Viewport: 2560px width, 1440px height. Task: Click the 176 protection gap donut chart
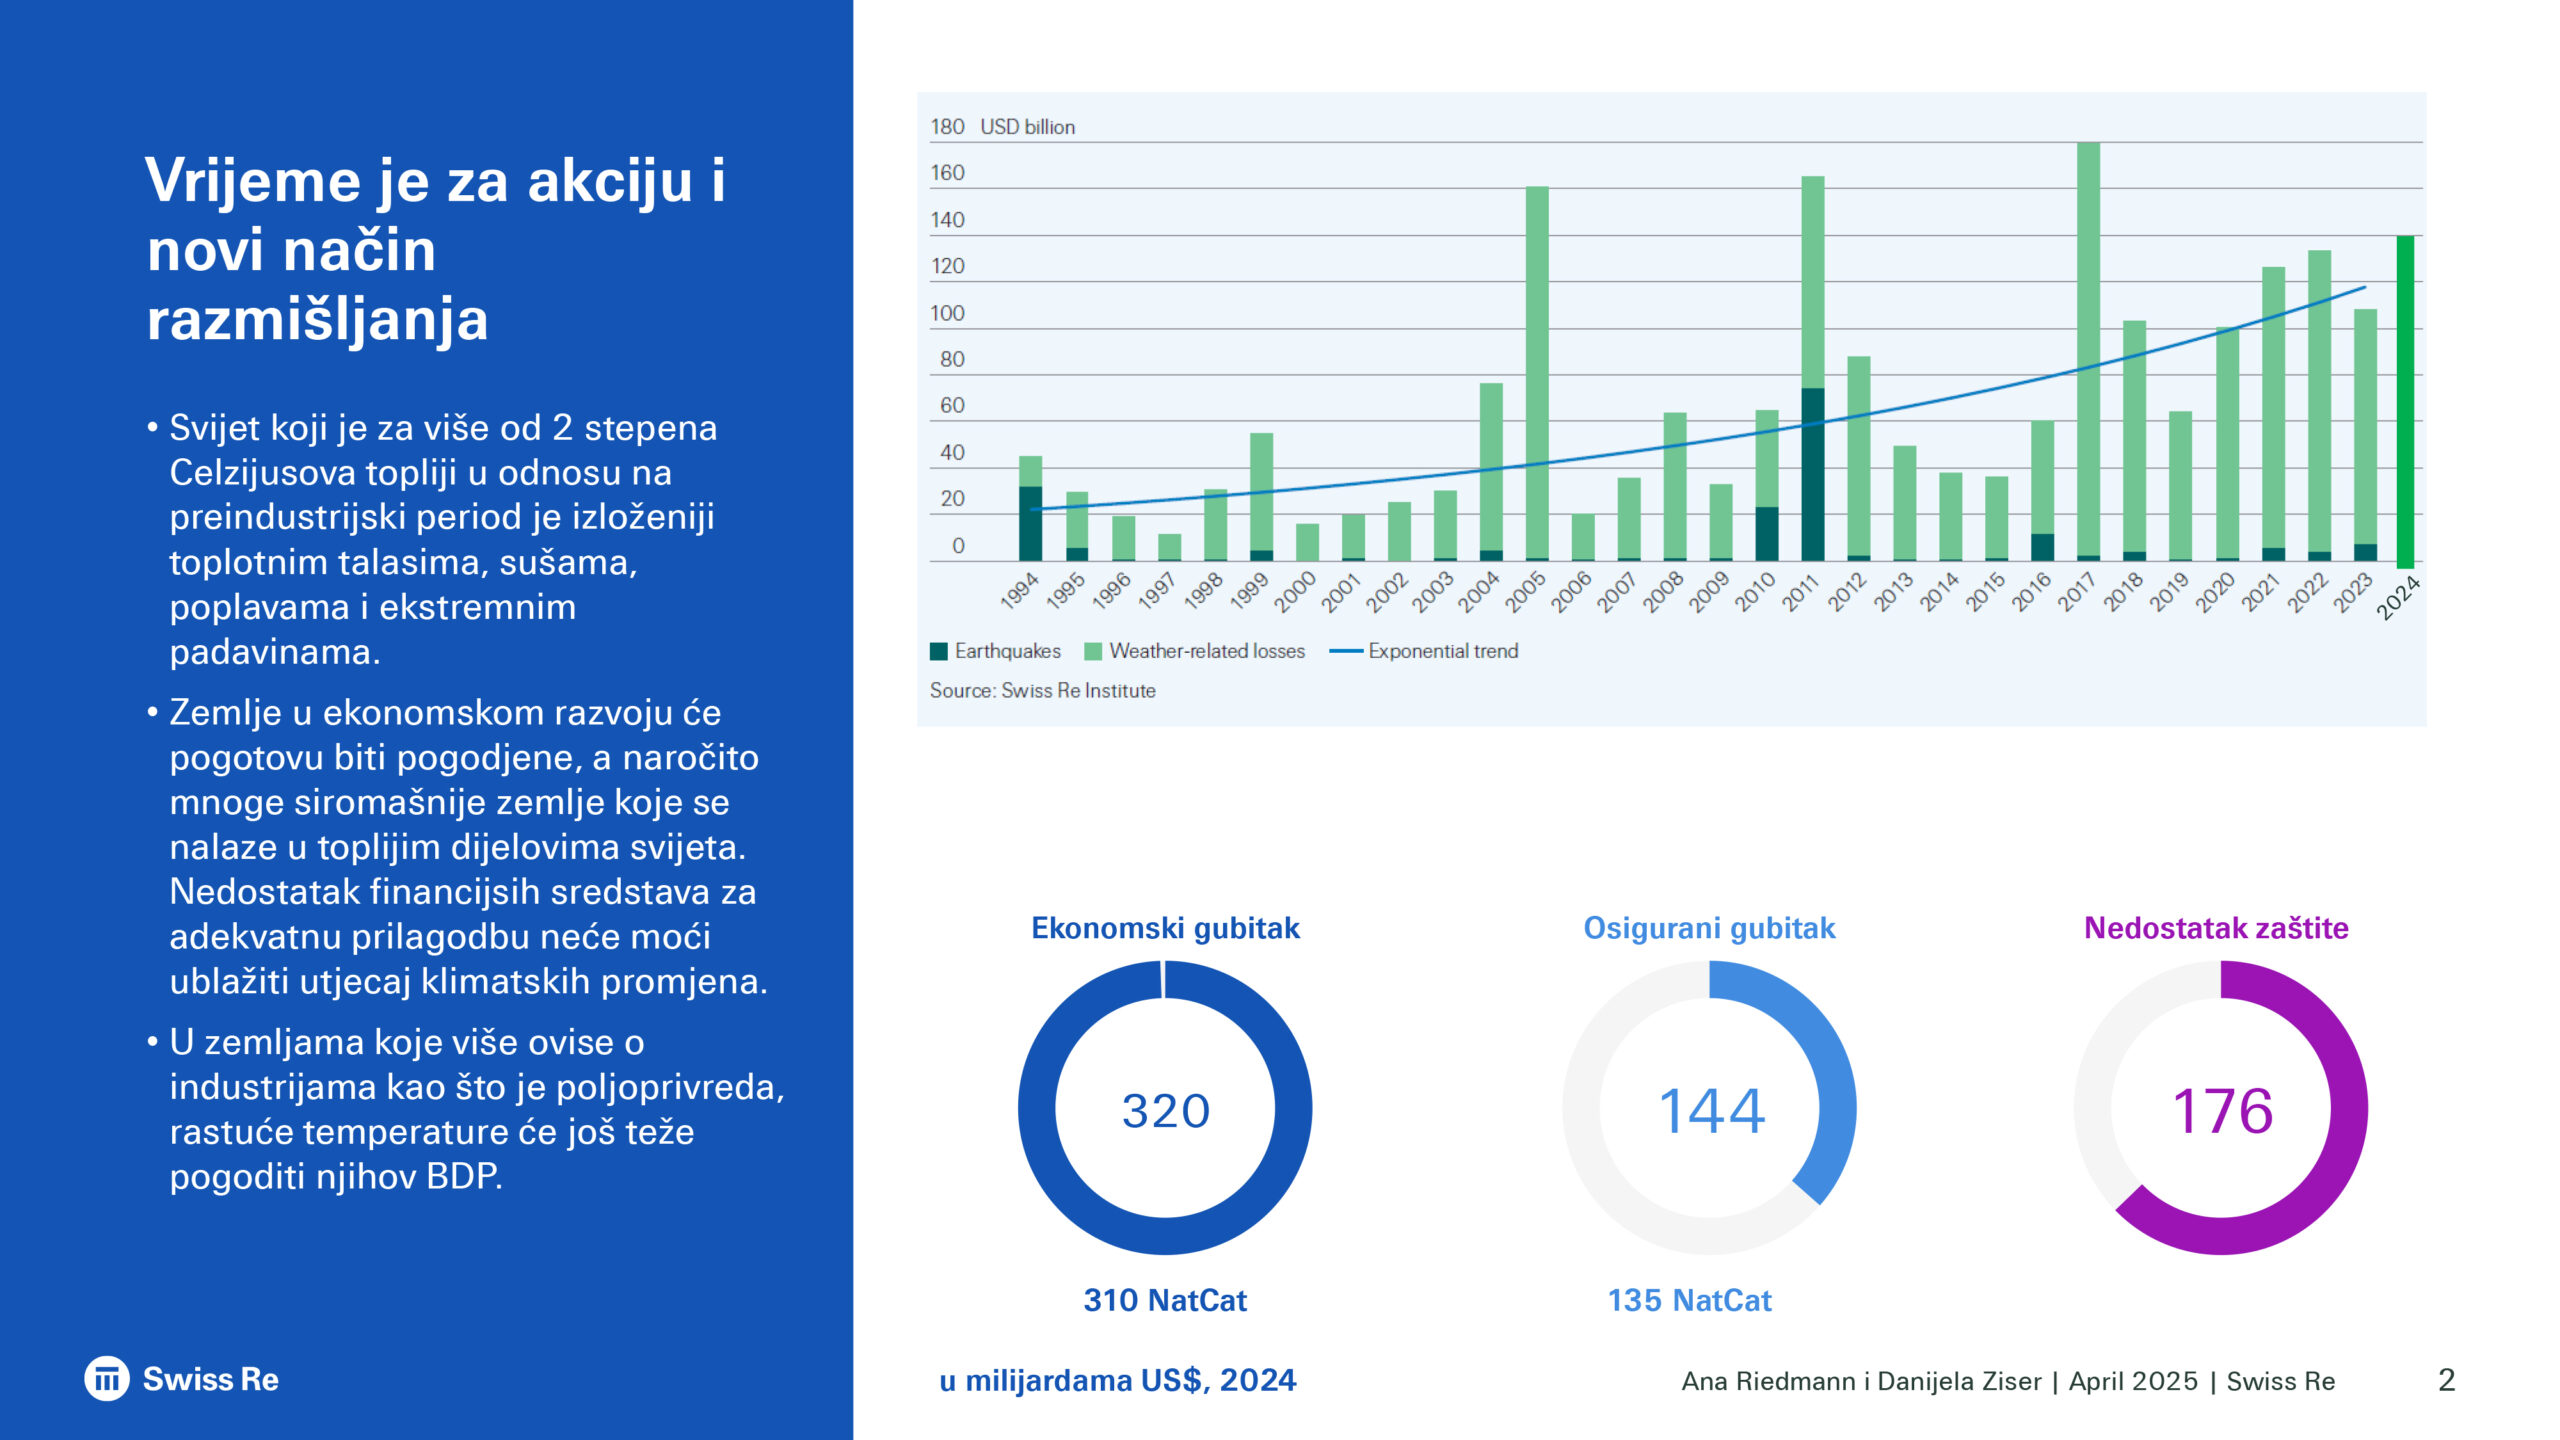2221,1108
